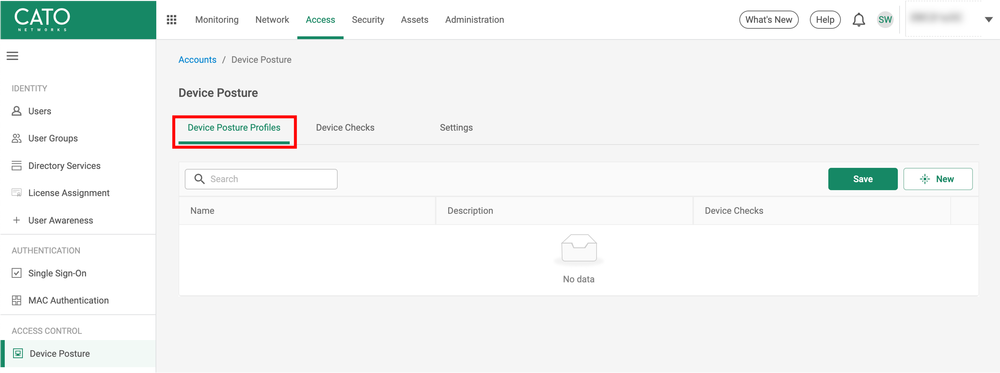This screenshot has width=1000, height=373.
Task: Open the Settings tab
Action: point(456,128)
